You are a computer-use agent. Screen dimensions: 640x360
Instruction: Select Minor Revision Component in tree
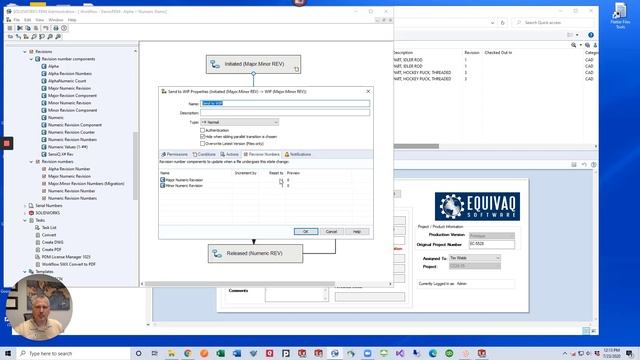click(73, 110)
